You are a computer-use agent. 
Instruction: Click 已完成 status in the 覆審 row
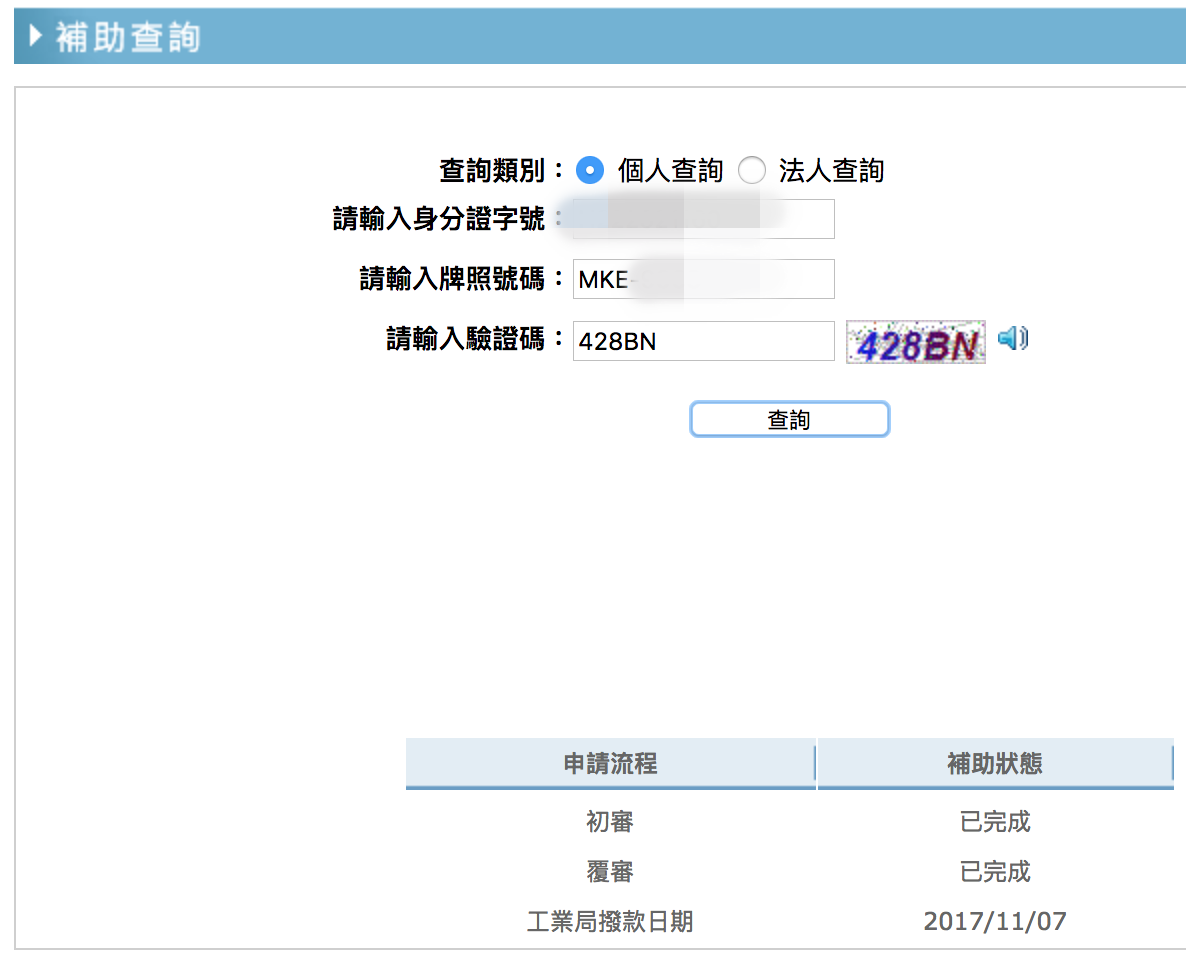pyautogui.click(x=994, y=872)
